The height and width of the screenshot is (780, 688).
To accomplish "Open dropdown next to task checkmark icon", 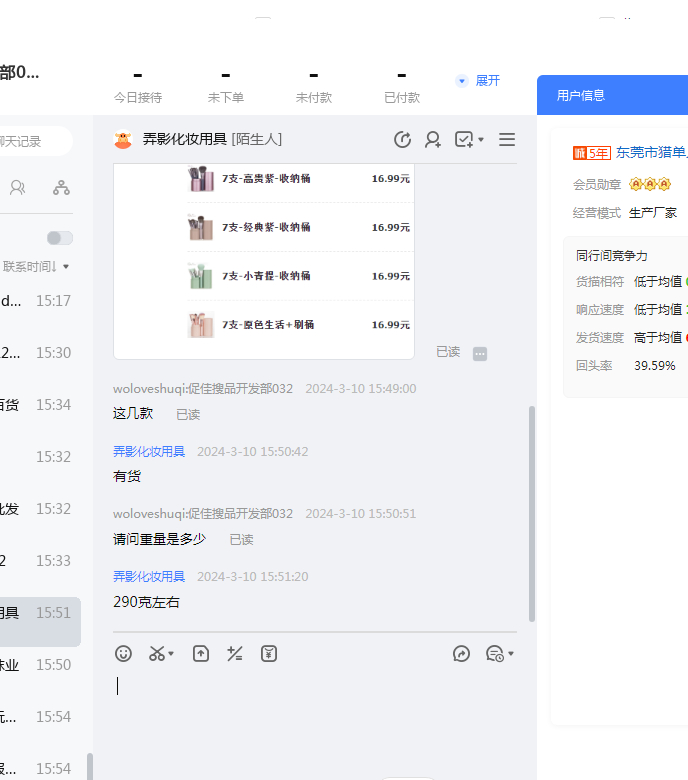I will pyautogui.click(x=481, y=140).
